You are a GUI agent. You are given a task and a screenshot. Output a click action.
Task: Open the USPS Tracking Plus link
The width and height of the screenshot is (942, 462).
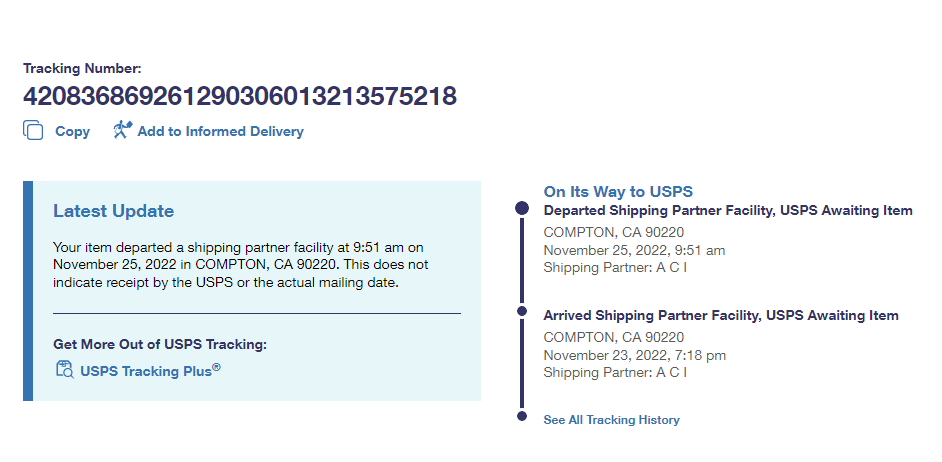(x=150, y=371)
